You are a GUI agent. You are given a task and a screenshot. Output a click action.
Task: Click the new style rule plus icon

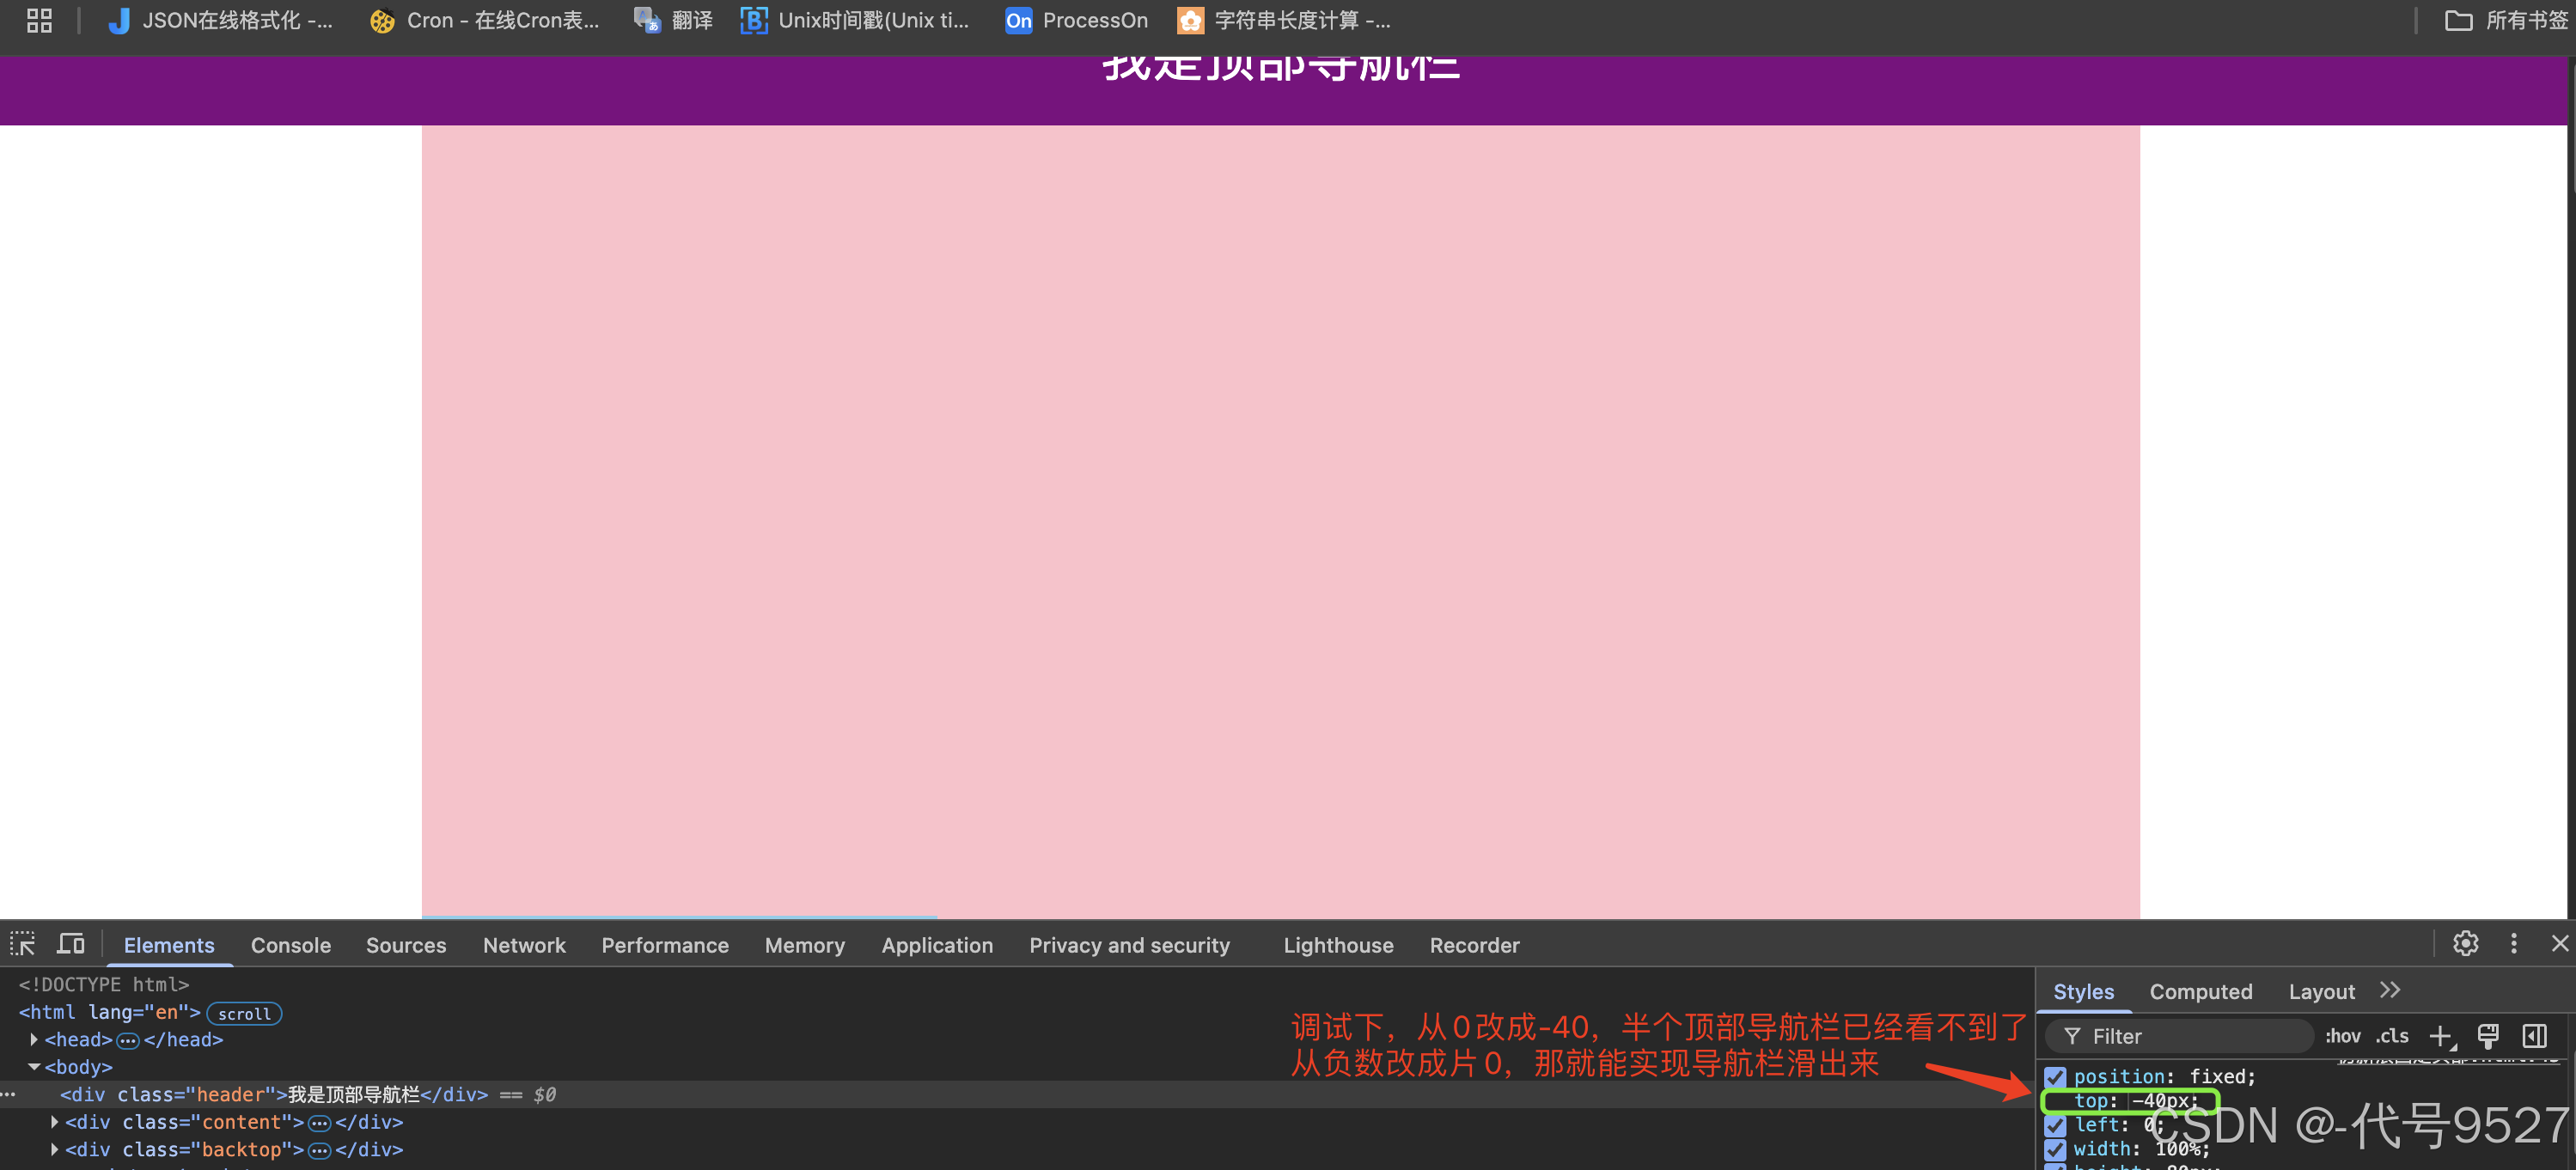[2440, 1036]
